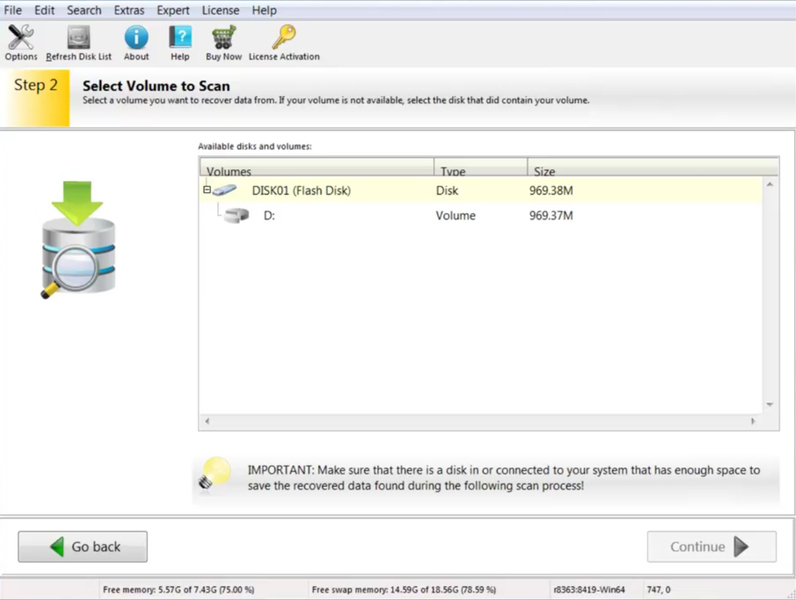The image size is (796, 600).
Task: Click the horizontal scroll right arrow
Action: pos(753,421)
